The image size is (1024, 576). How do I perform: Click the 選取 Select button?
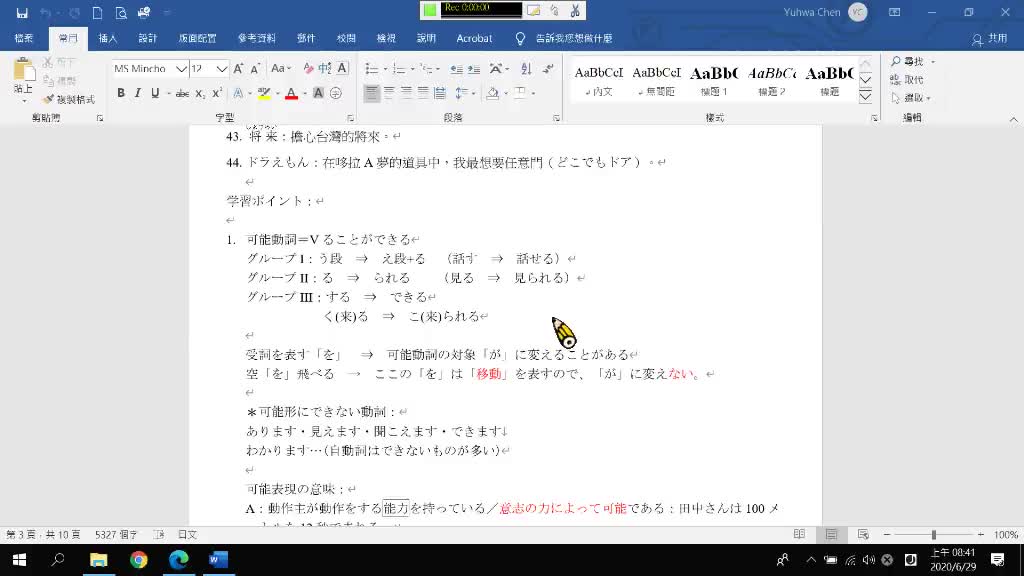[910, 98]
